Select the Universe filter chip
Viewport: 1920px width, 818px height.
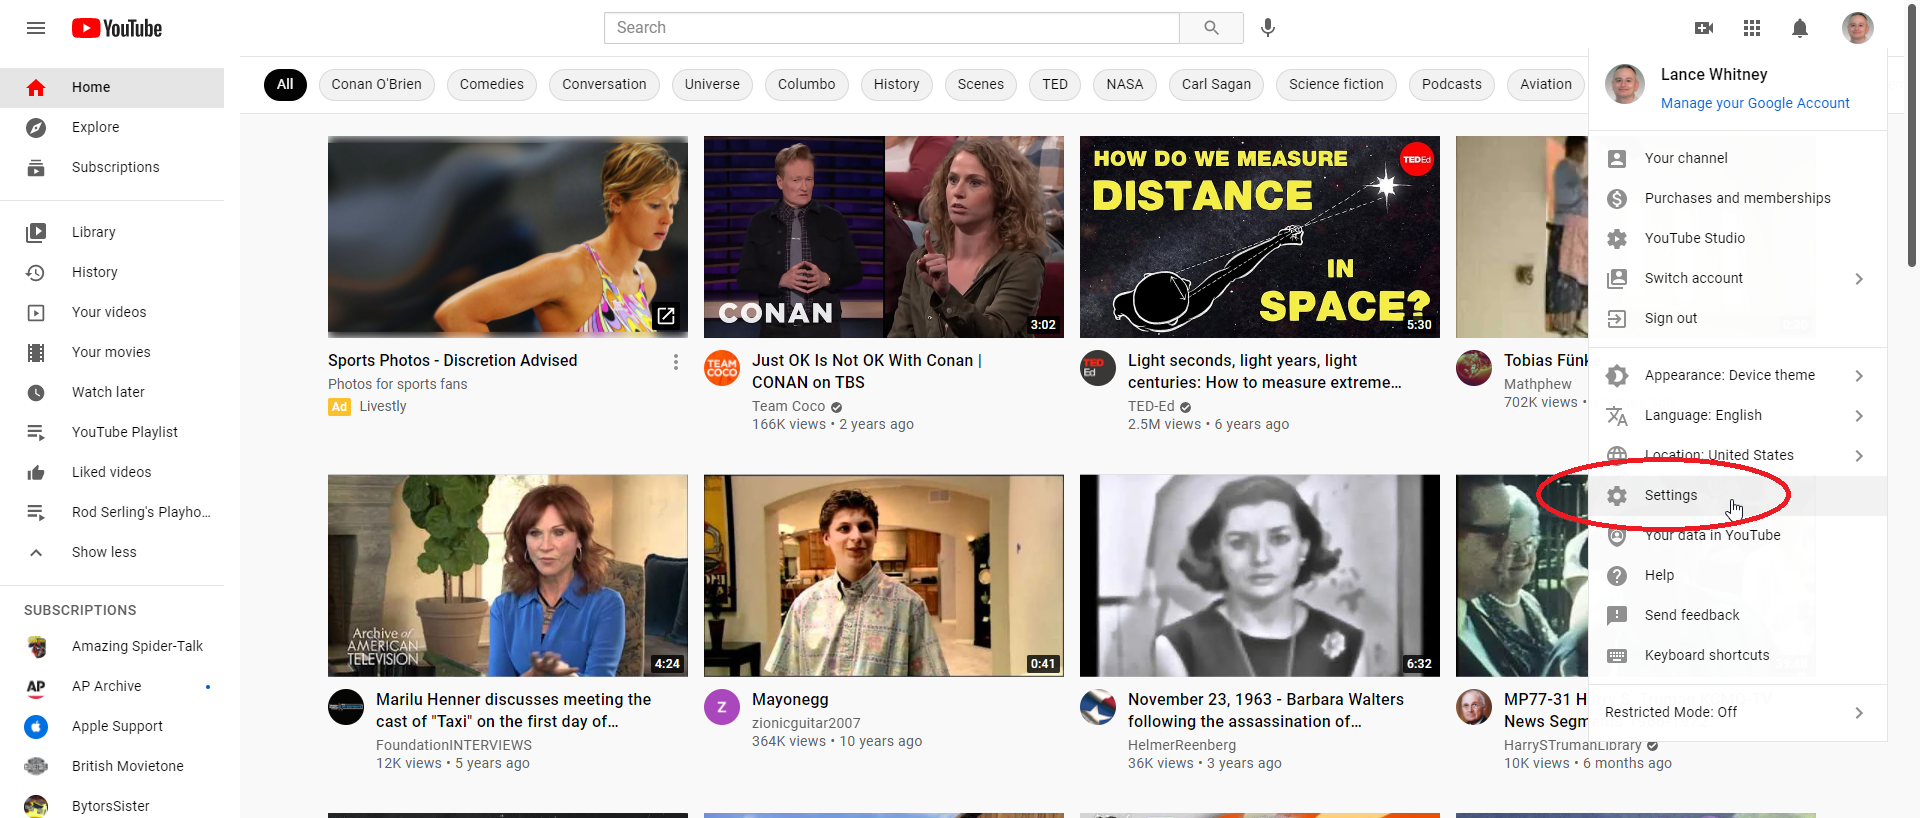[x=712, y=84]
